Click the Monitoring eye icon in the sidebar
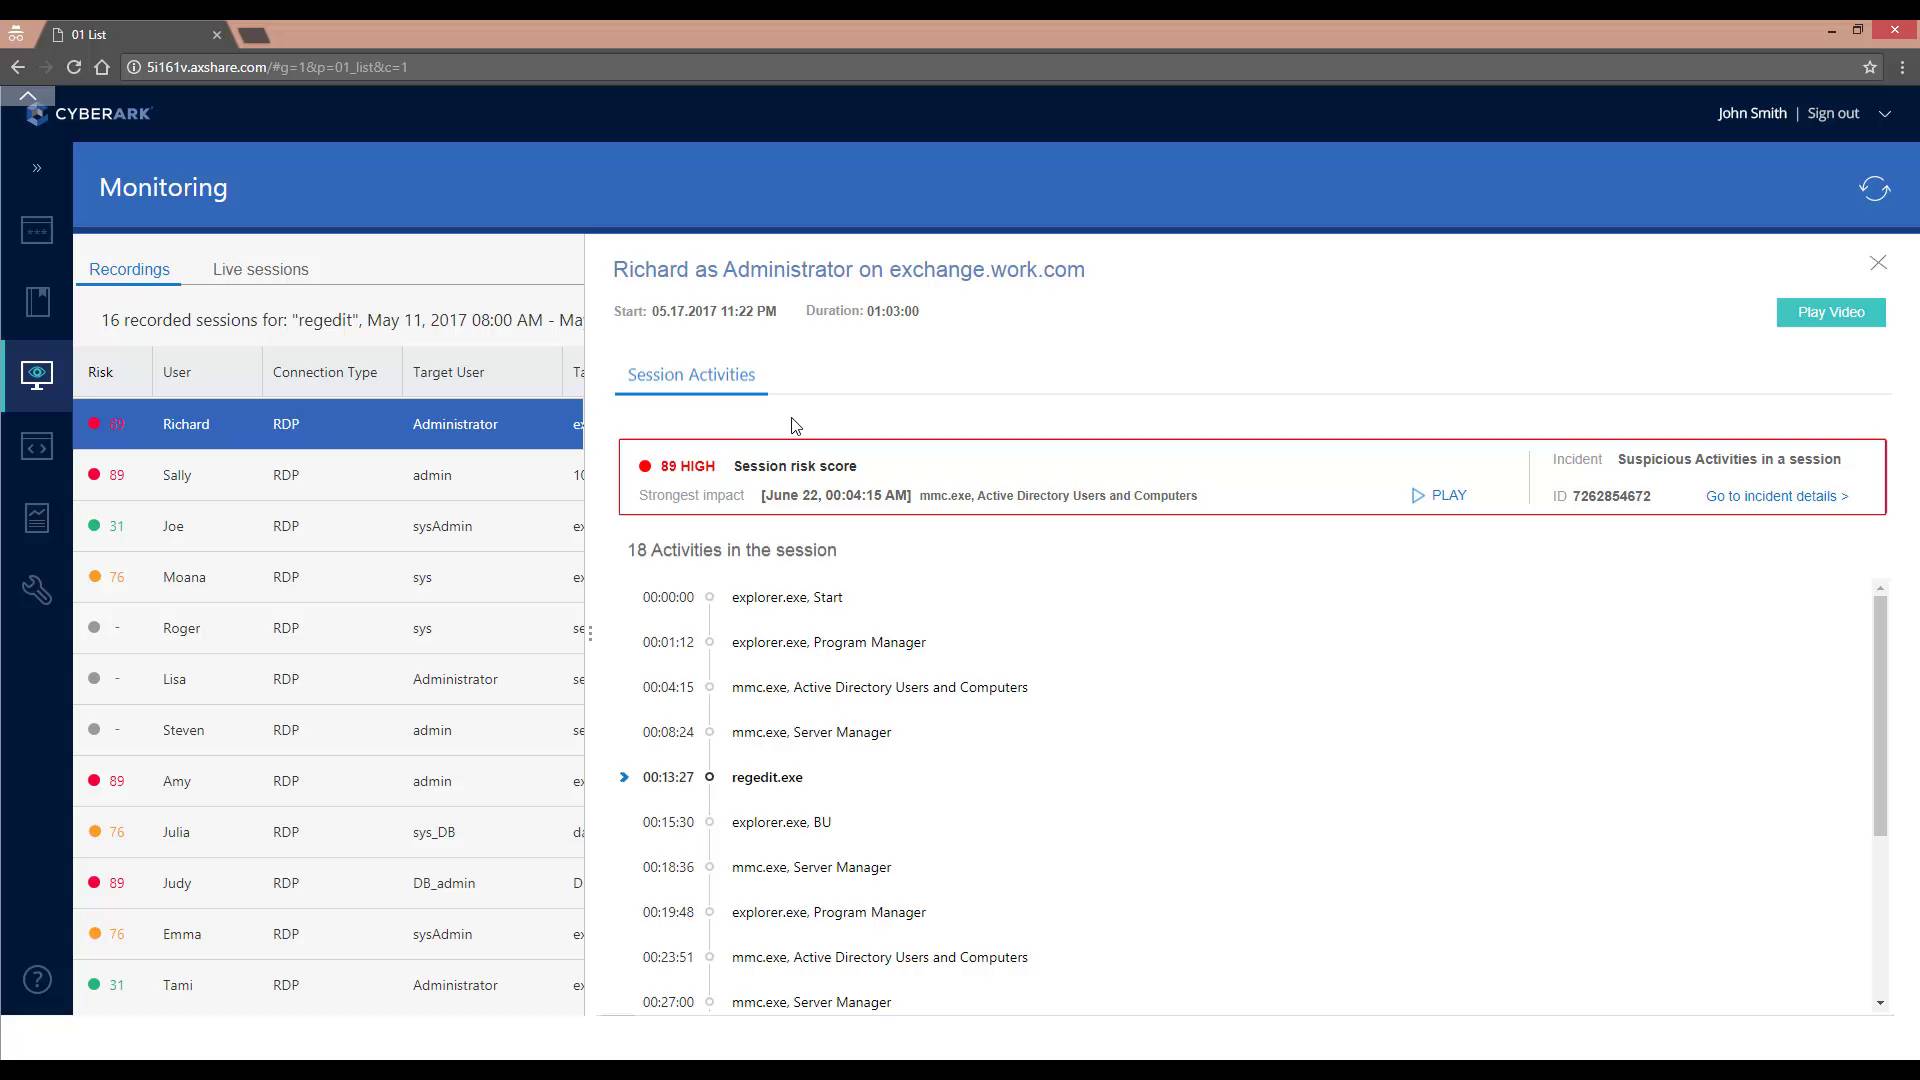This screenshot has width=1920, height=1080. tap(36, 375)
